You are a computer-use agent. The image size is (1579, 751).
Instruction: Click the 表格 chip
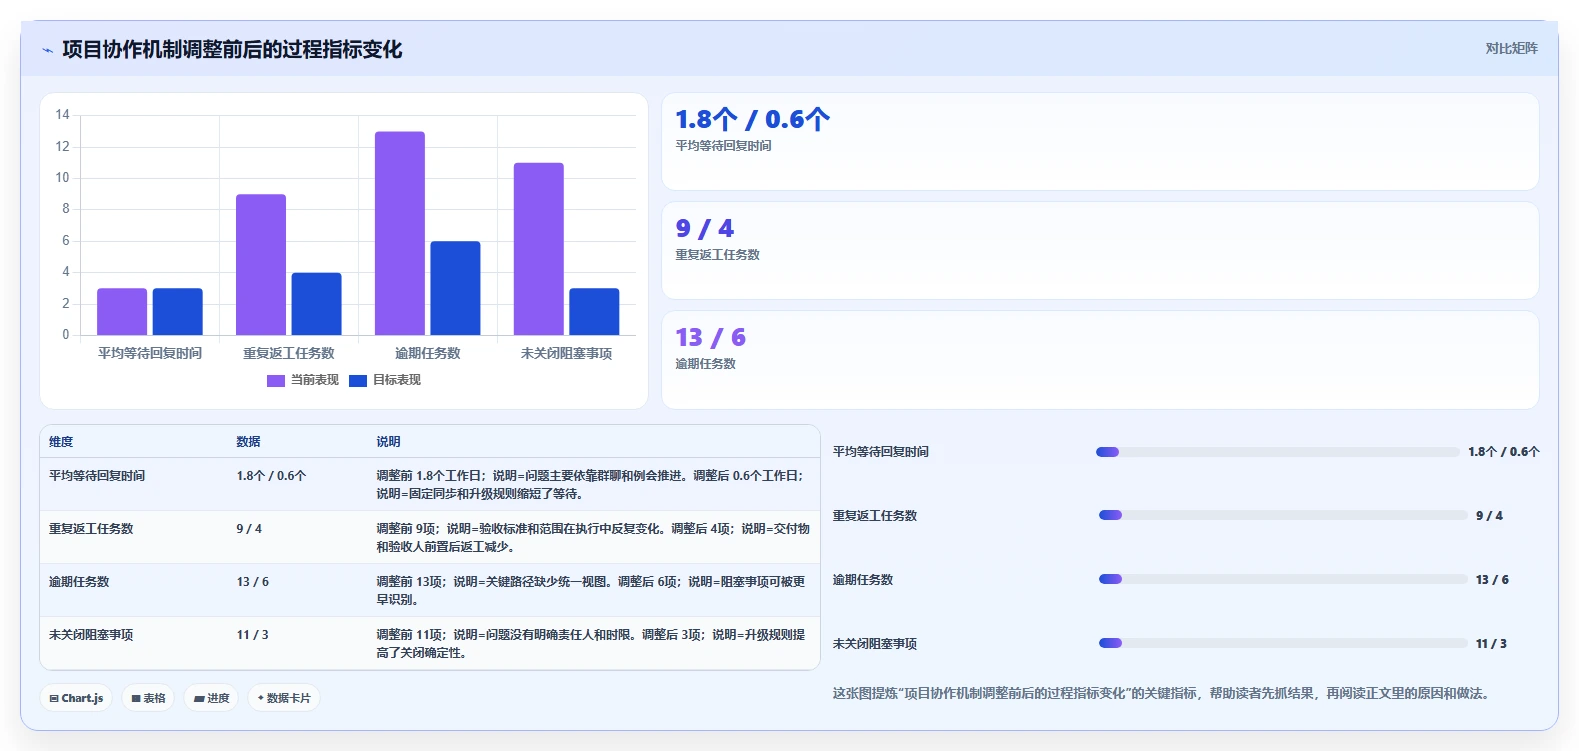[x=148, y=698]
